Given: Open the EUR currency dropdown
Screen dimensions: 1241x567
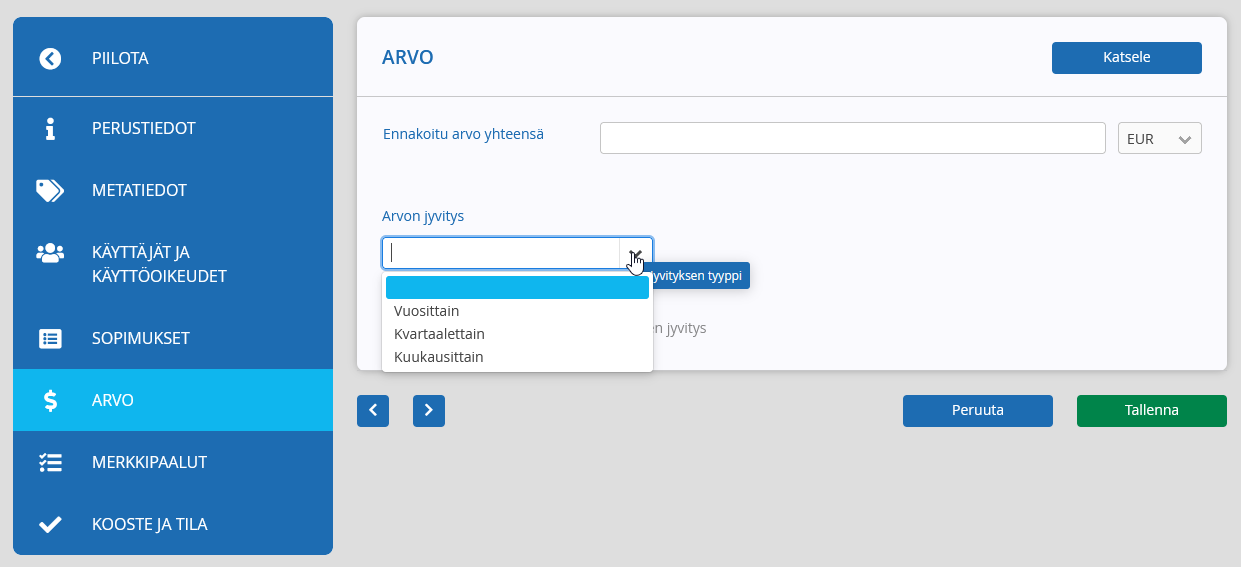Looking at the screenshot, I should tap(1160, 139).
